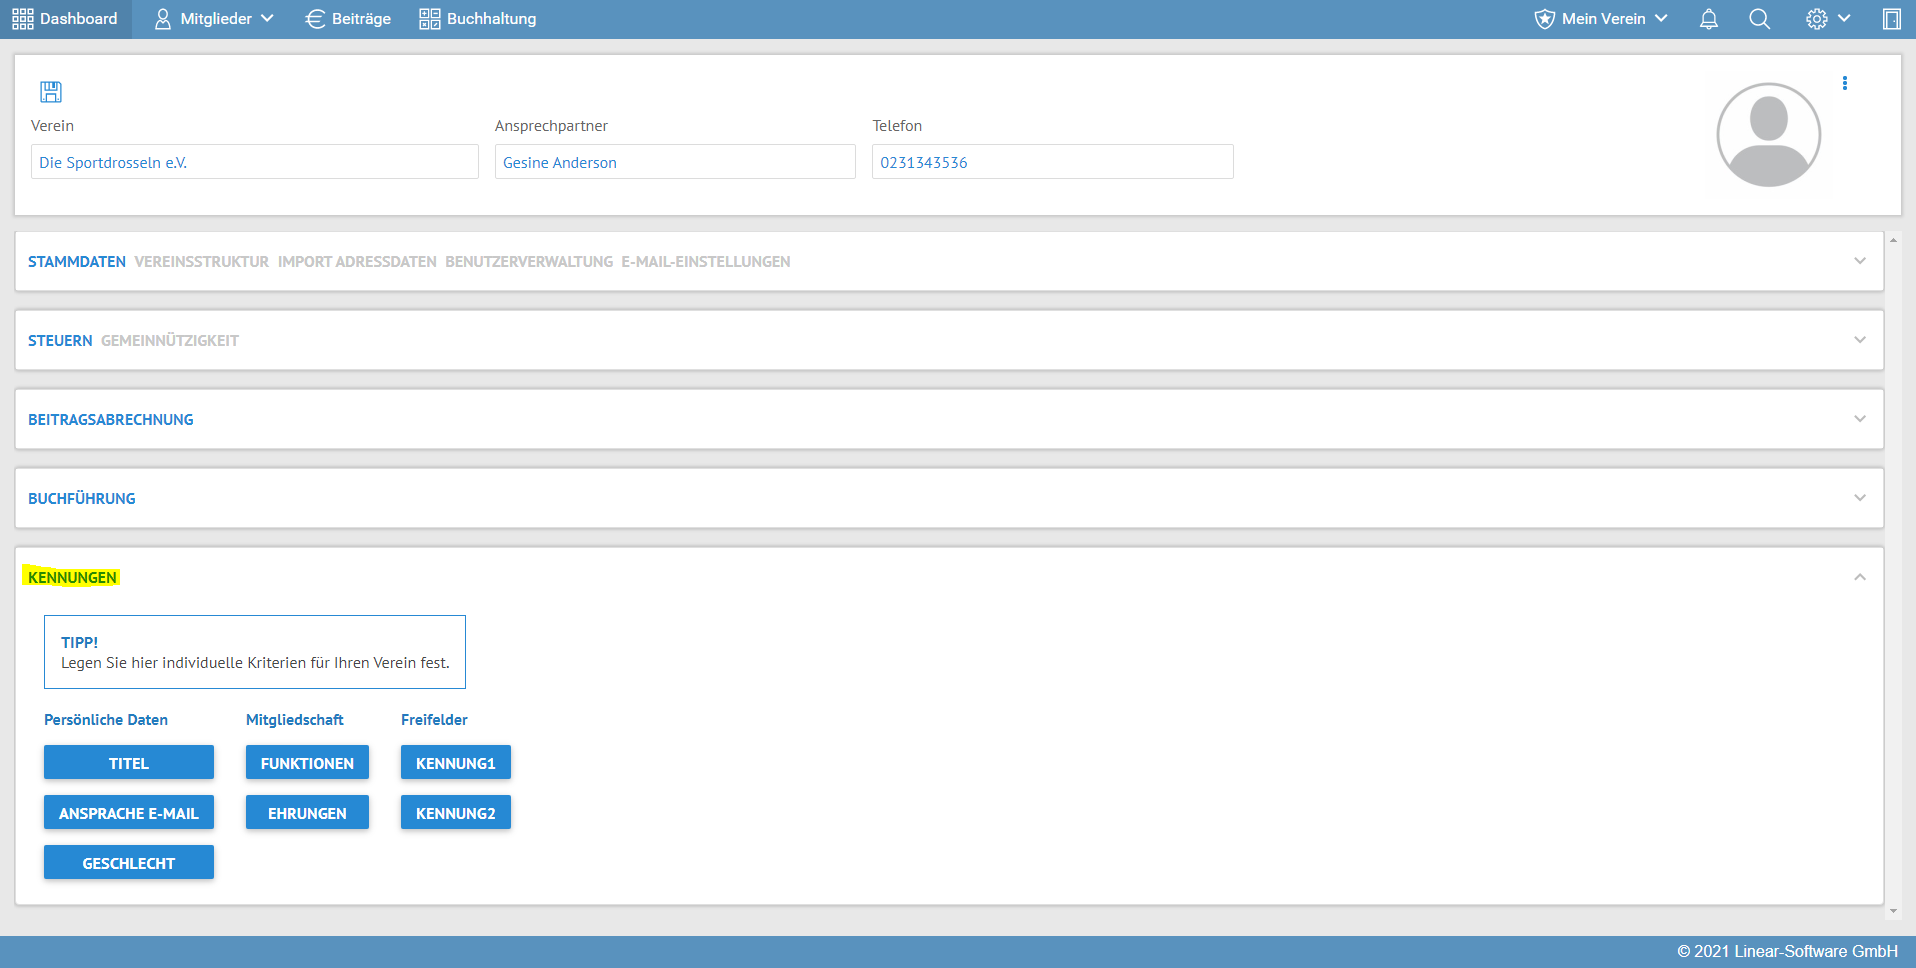Image resolution: width=1916 pixels, height=968 pixels.
Task: Click the panel toggle icon at far right
Action: tap(1892, 19)
